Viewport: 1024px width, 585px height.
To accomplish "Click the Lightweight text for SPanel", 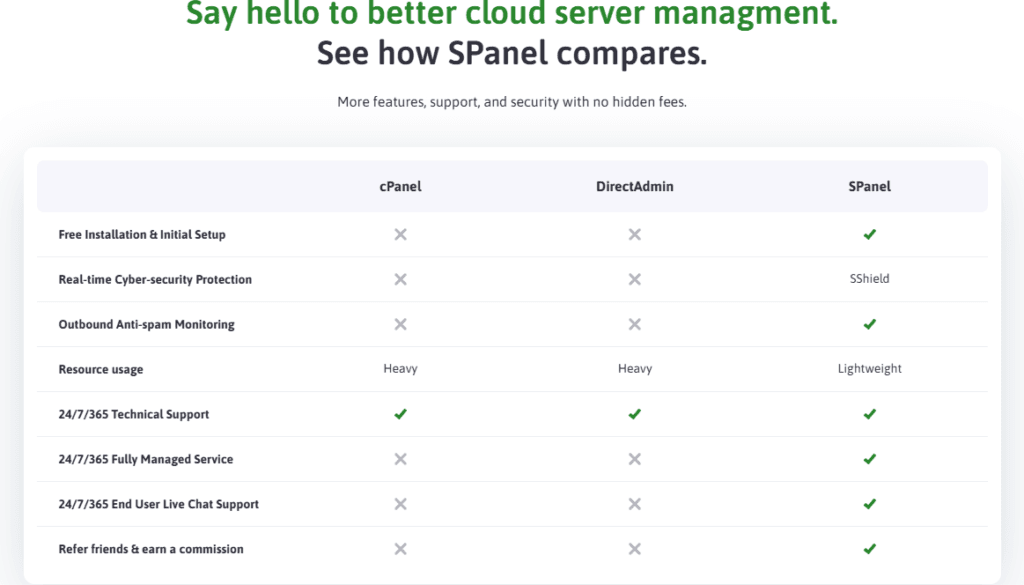I will click(869, 369).
